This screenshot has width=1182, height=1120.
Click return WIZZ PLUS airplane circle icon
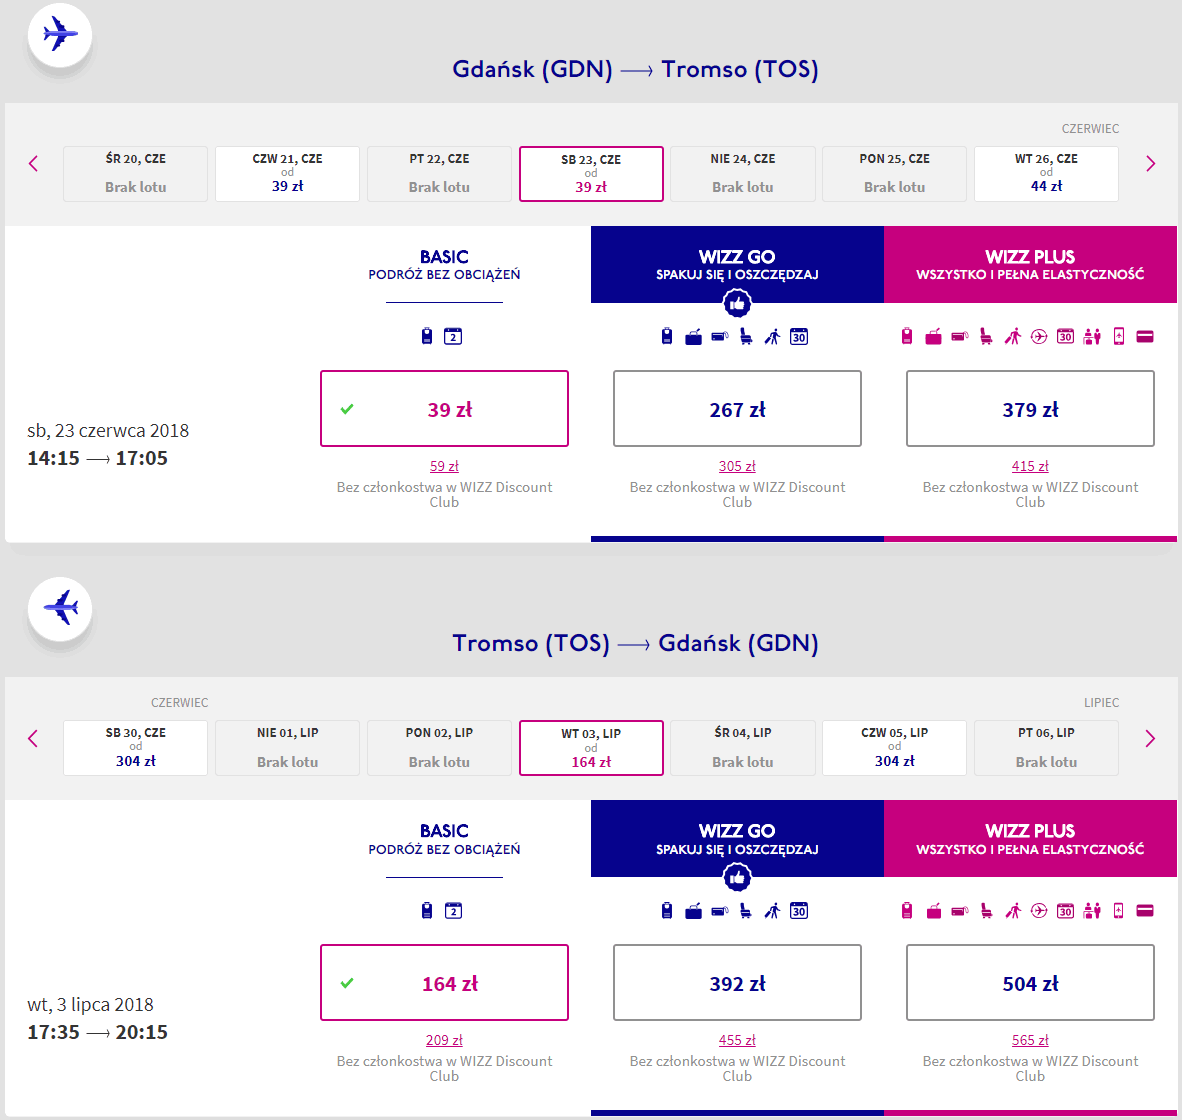(1039, 911)
